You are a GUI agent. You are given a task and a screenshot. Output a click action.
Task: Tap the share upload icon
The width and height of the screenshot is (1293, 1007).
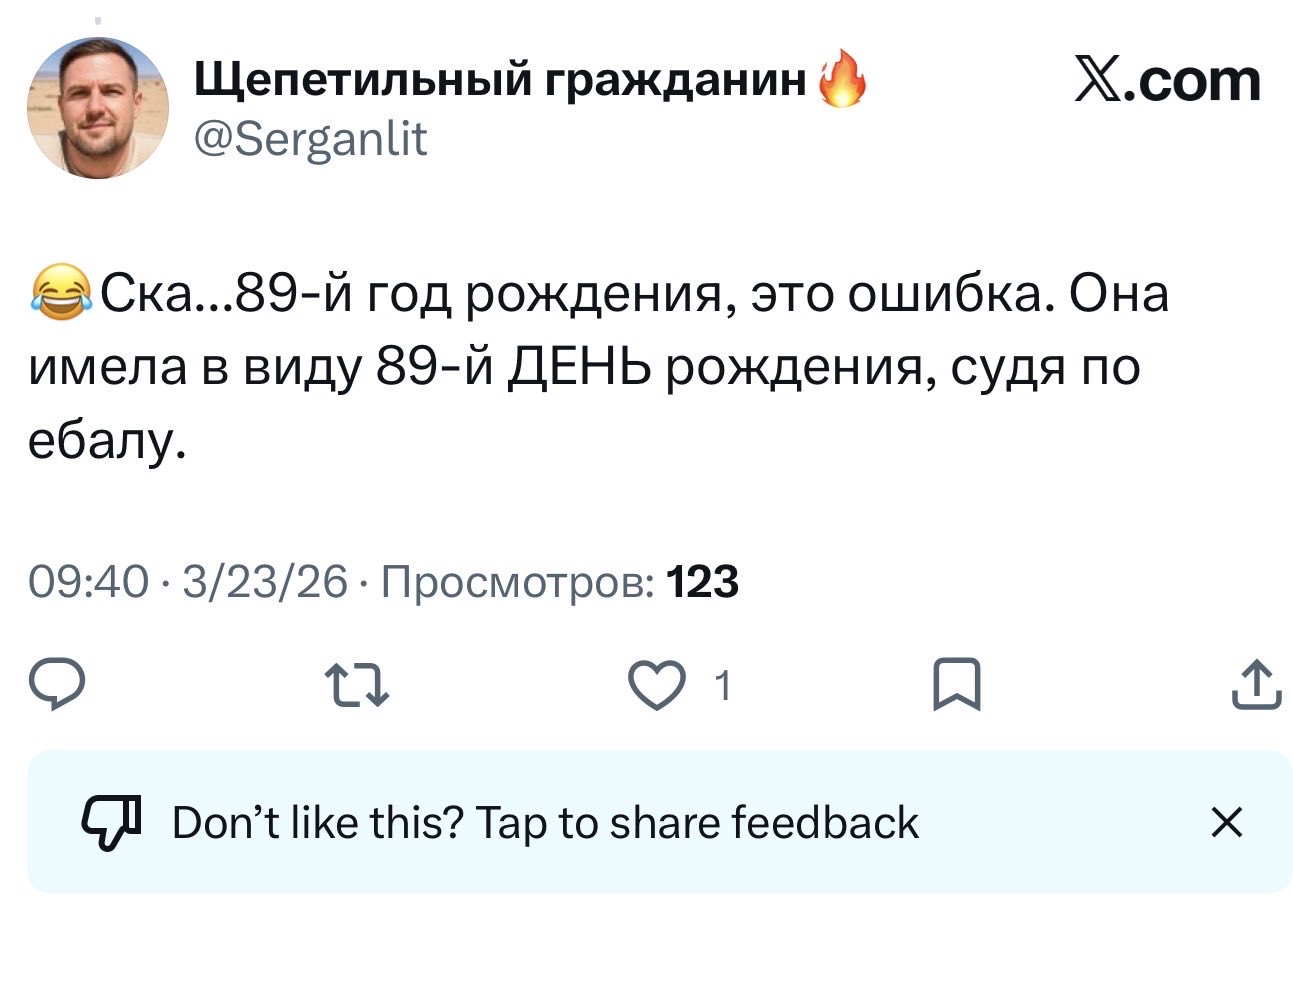click(1256, 686)
